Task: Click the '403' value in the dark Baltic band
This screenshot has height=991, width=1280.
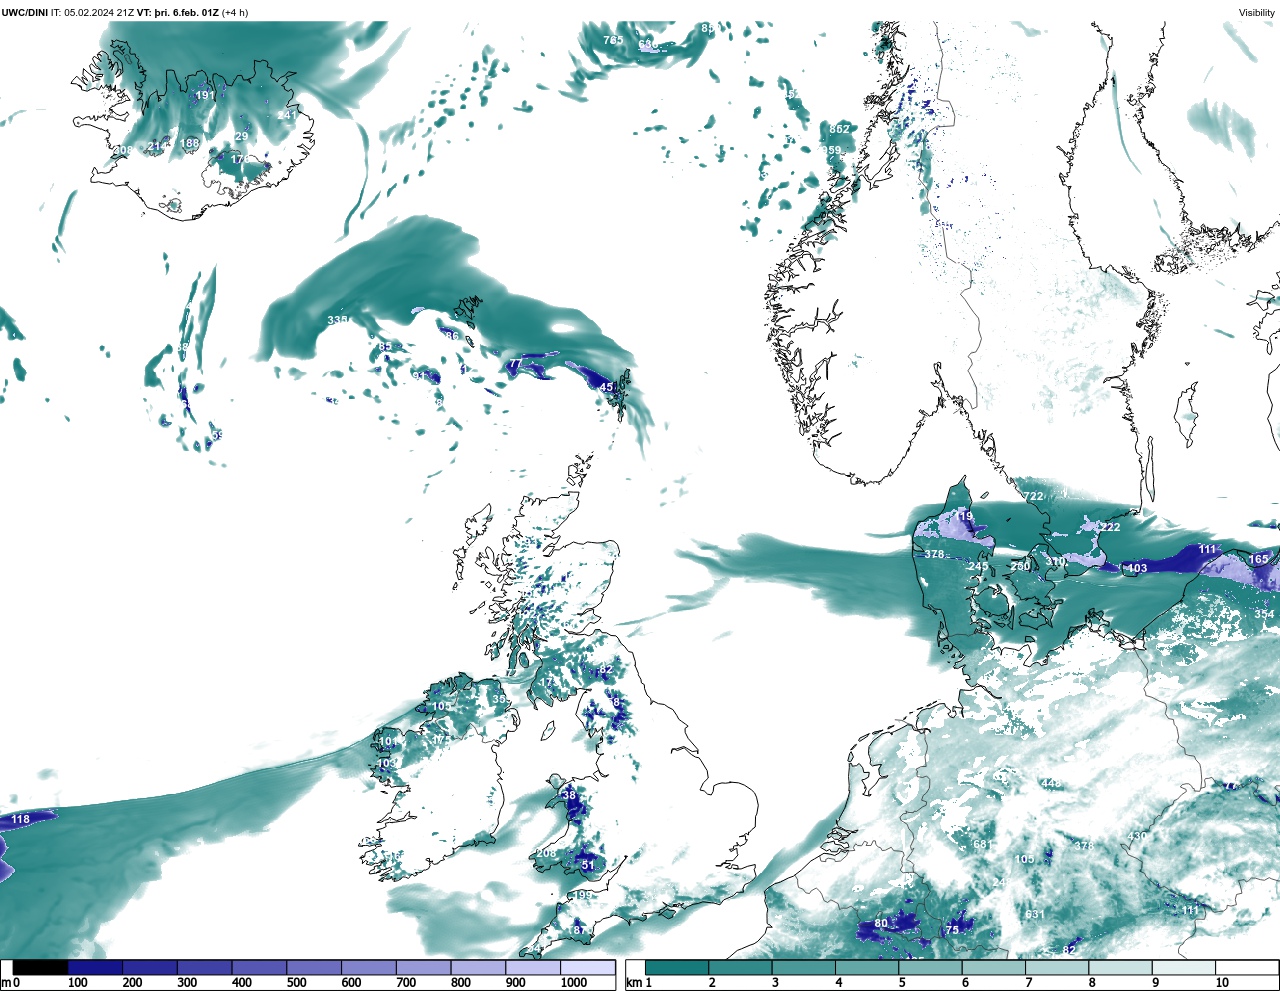Action: coord(1137,569)
